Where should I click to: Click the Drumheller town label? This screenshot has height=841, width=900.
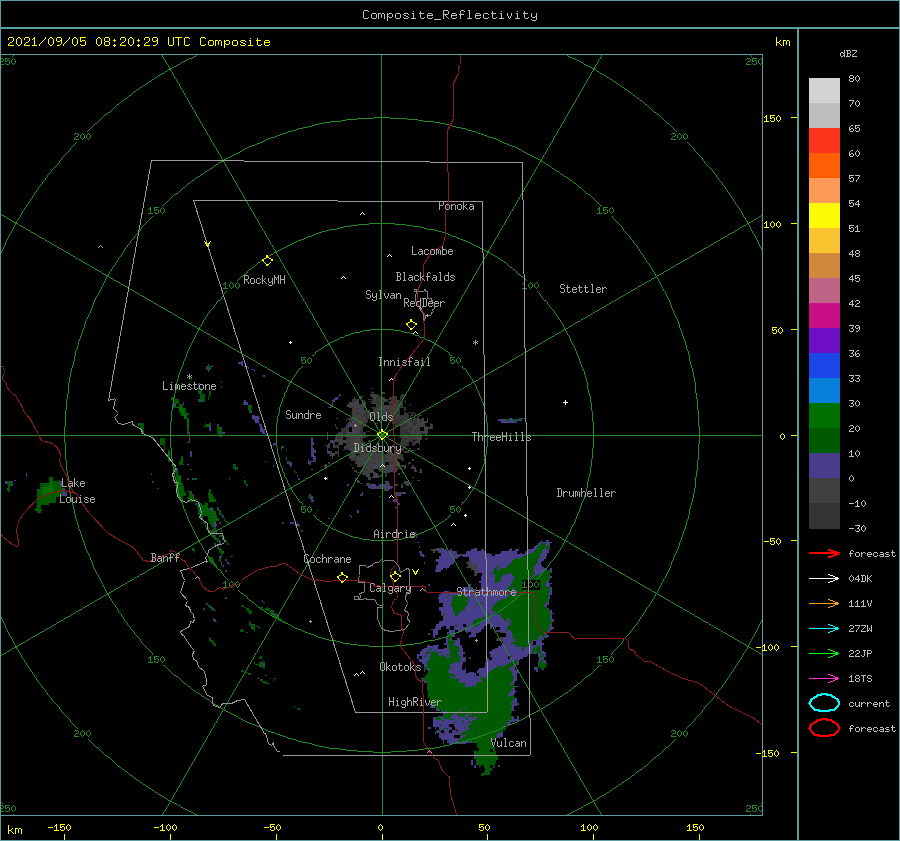pyautogui.click(x=586, y=493)
